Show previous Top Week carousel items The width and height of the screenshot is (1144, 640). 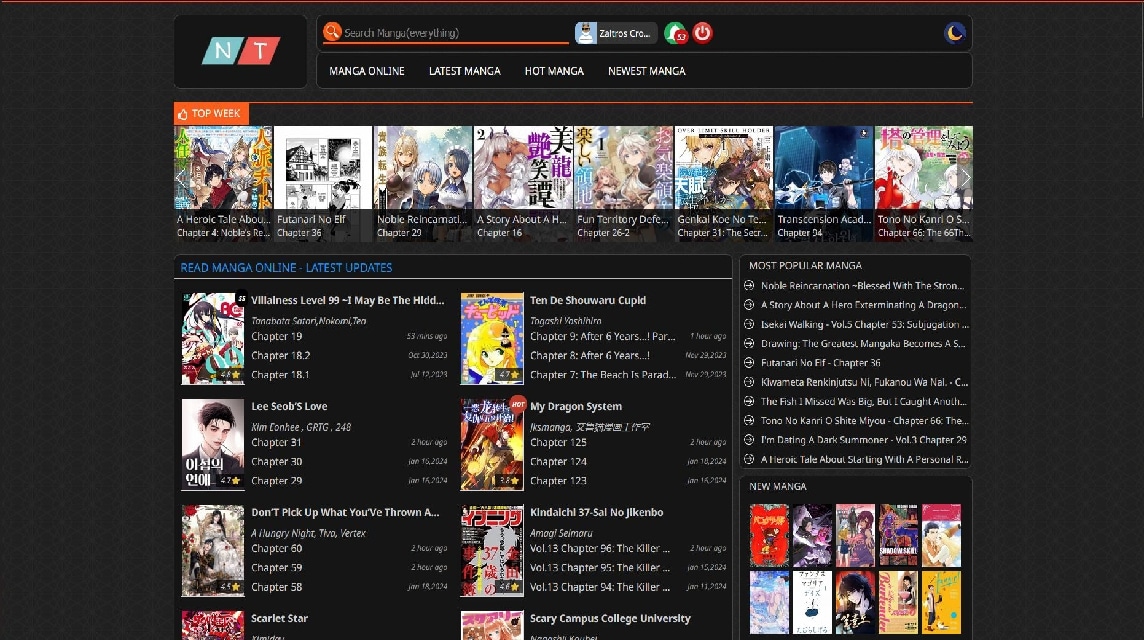pyautogui.click(x=181, y=177)
